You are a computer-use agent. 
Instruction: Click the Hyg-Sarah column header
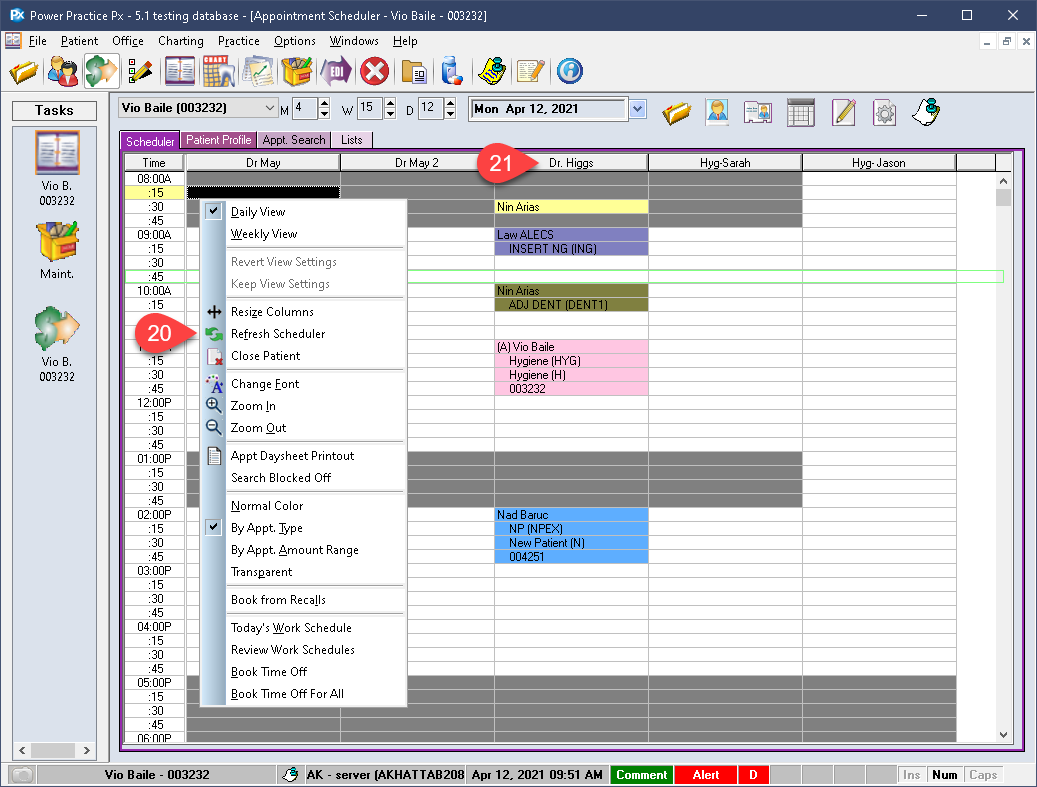point(725,163)
